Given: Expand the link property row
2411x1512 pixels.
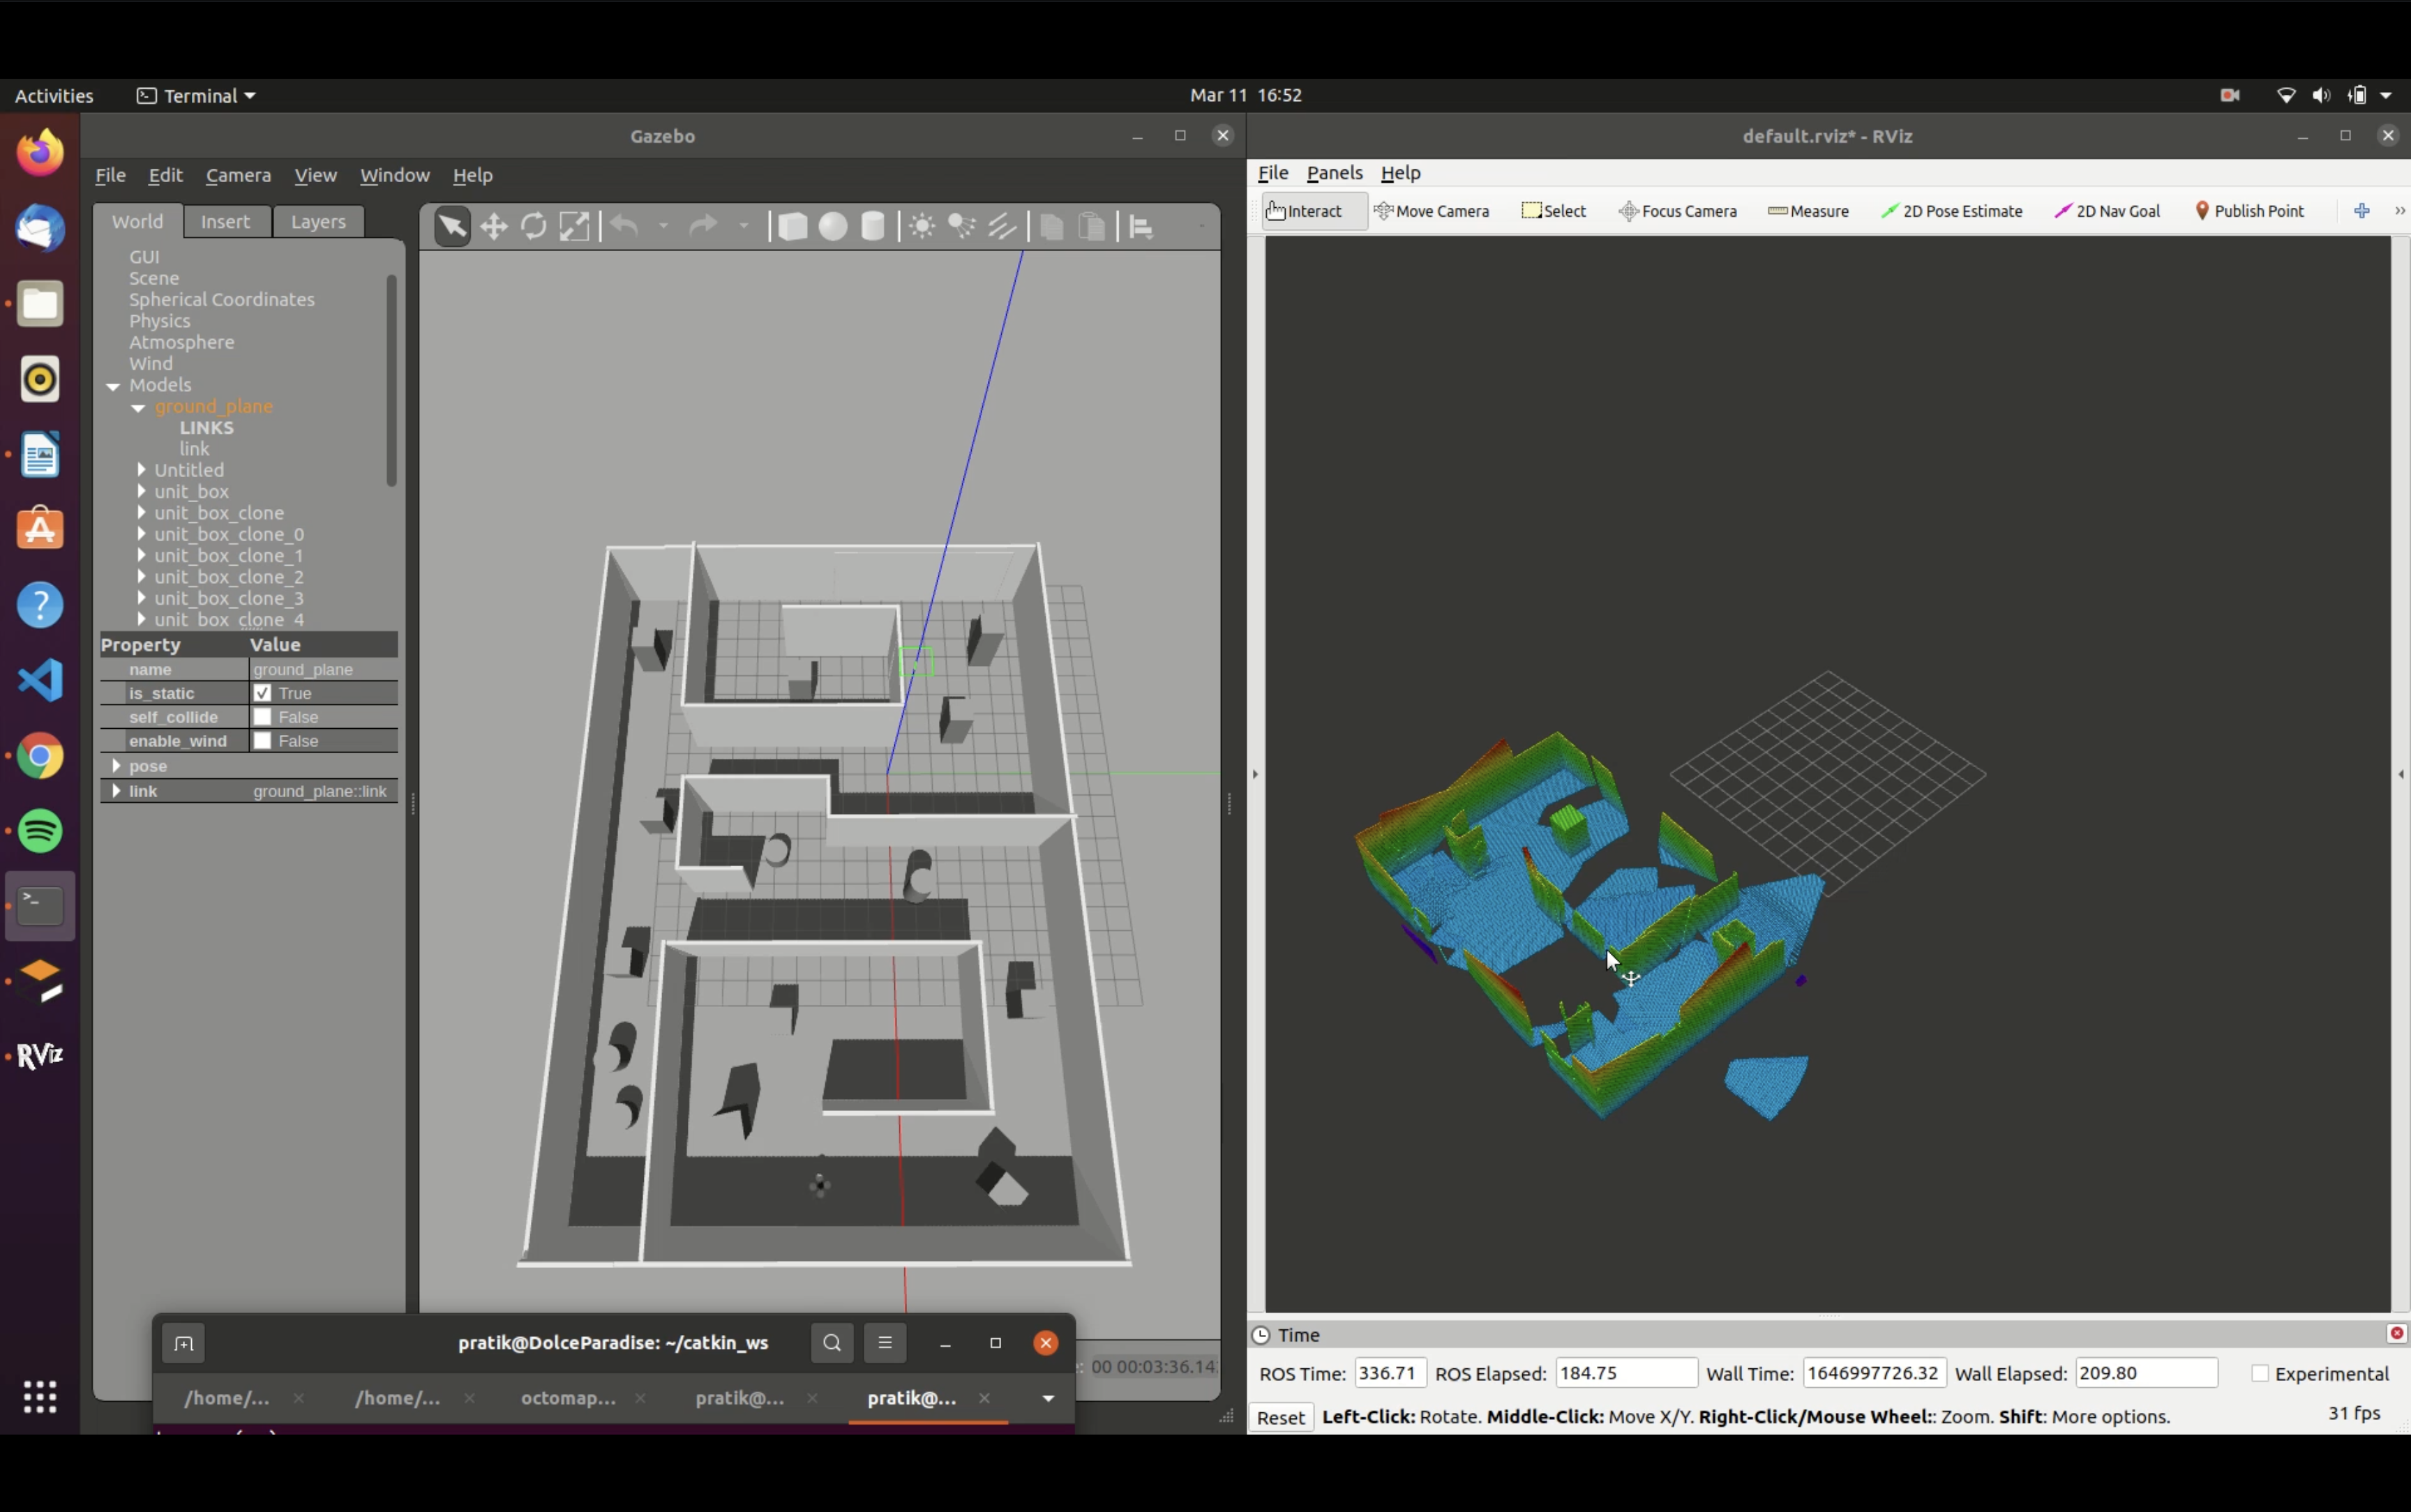Looking at the screenshot, I should pyautogui.click(x=116, y=791).
